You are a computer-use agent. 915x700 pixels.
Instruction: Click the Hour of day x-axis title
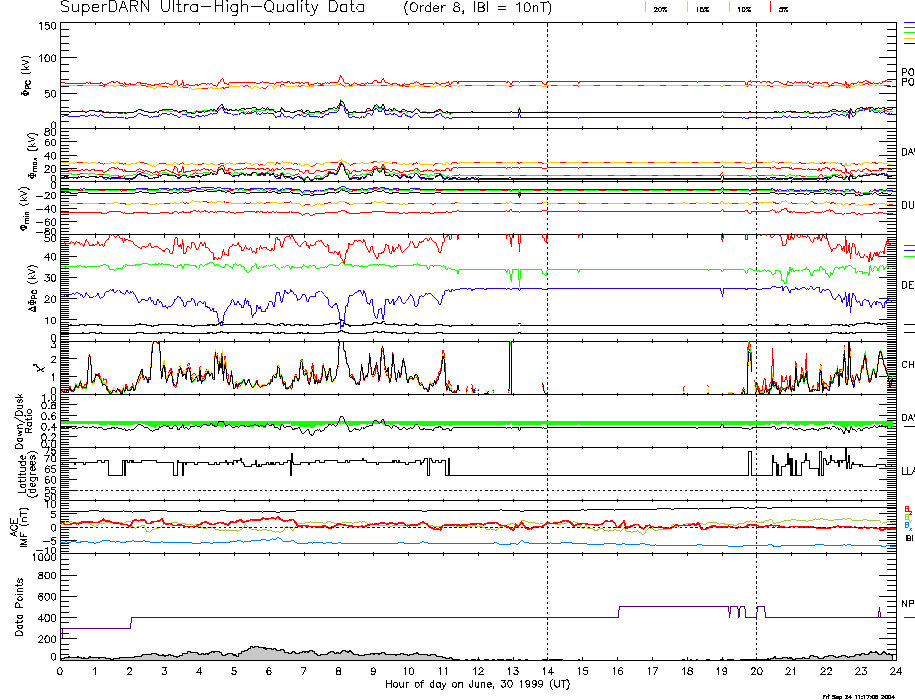point(477,685)
